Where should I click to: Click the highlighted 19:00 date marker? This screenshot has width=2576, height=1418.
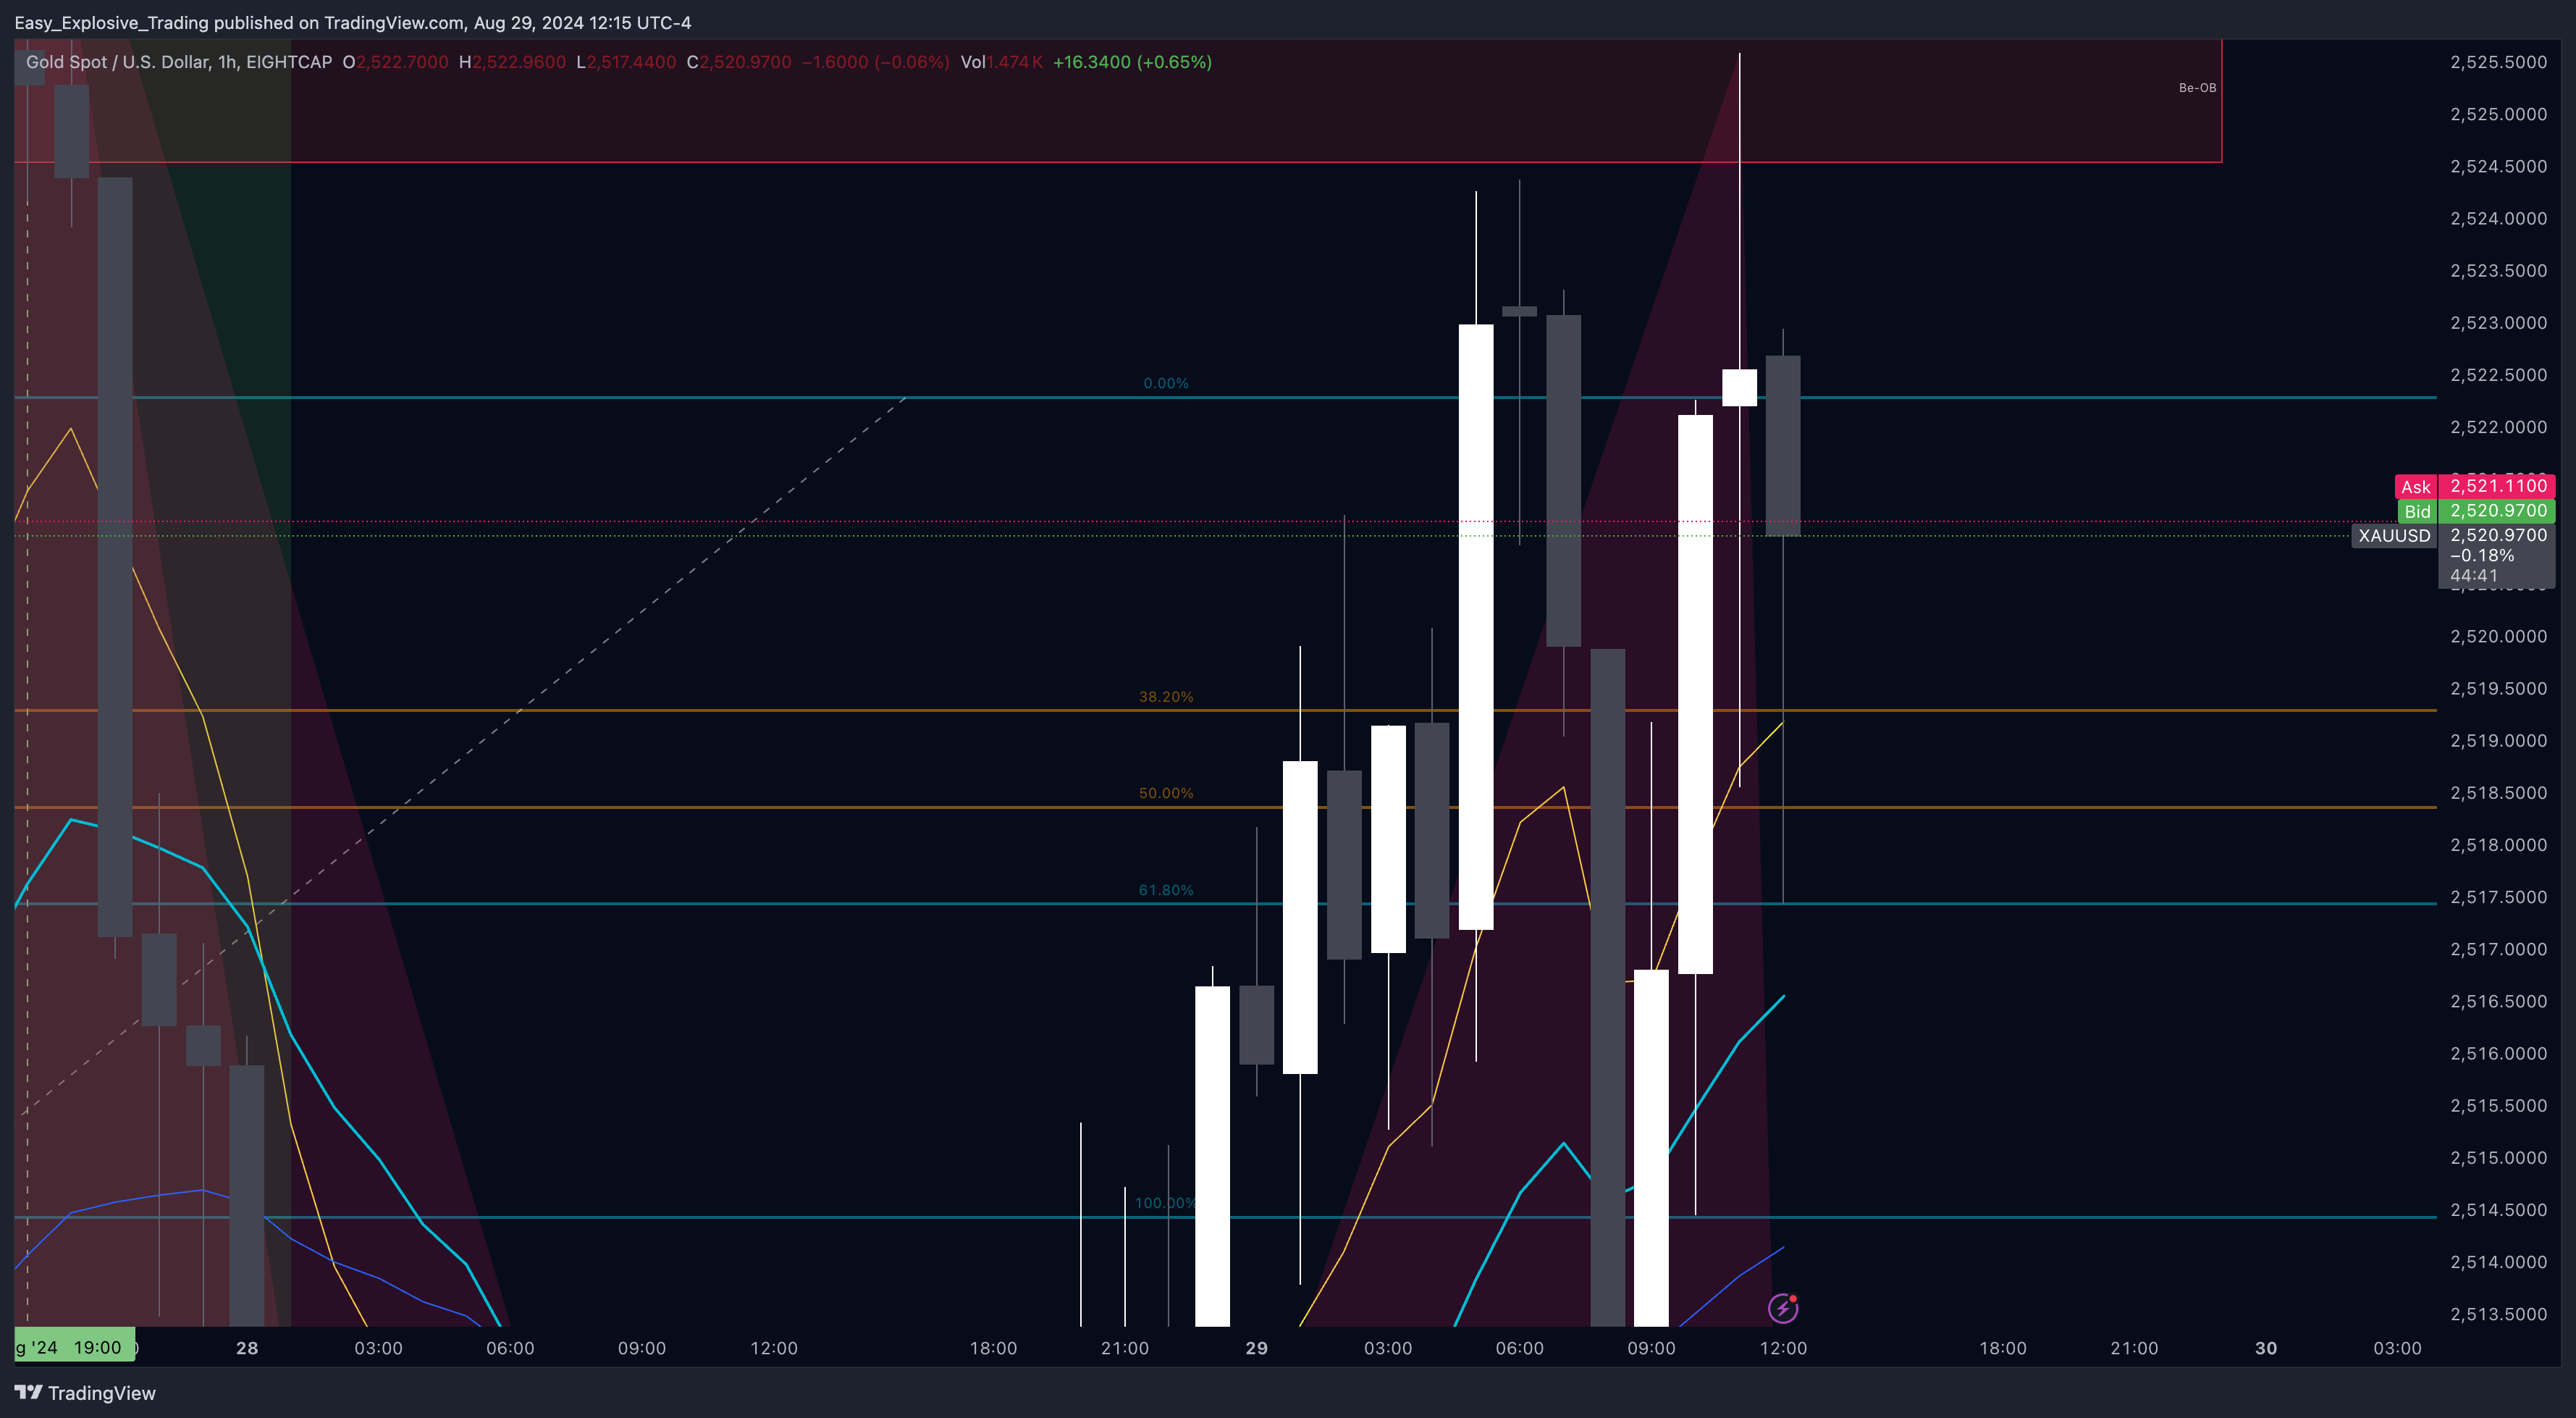[74, 1347]
